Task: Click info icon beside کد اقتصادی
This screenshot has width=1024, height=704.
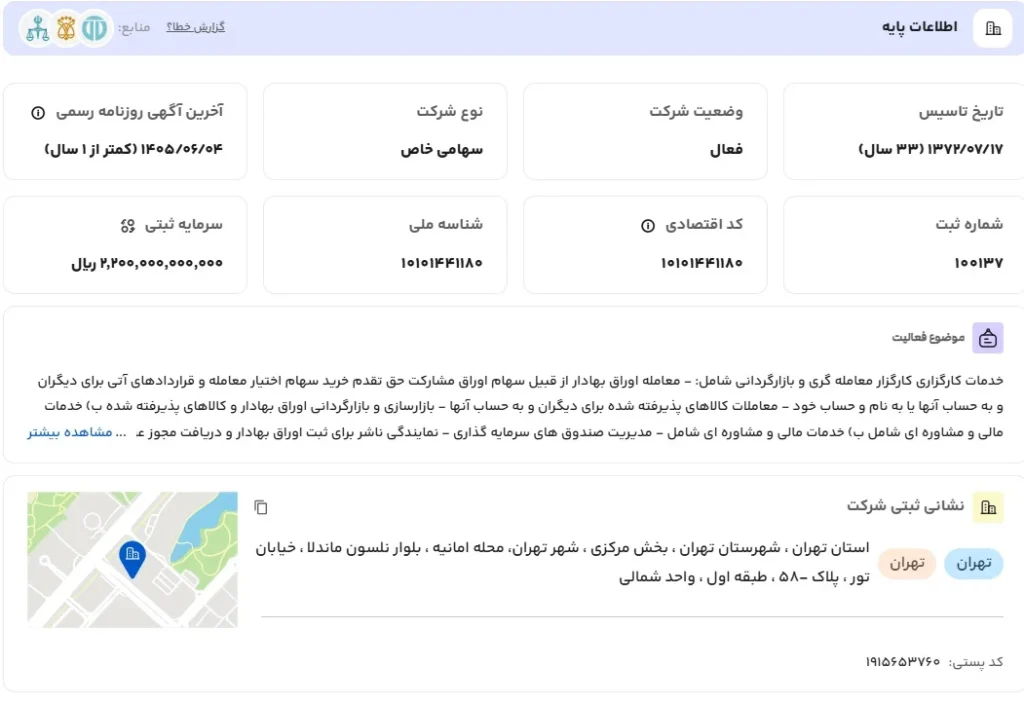Action: [647, 226]
